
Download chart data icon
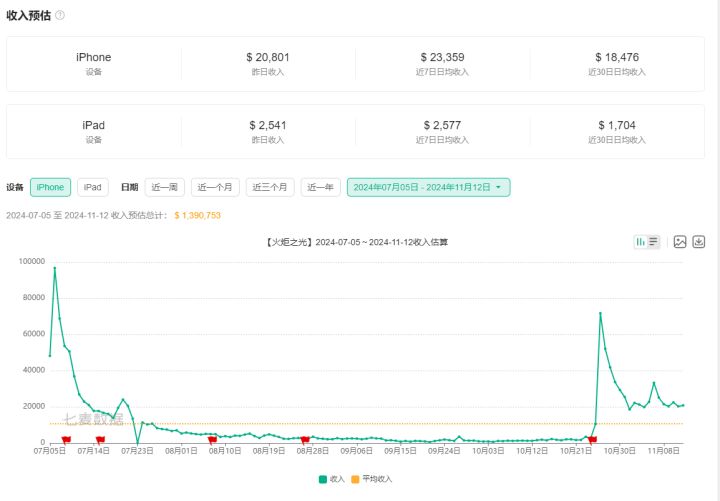point(698,242)
